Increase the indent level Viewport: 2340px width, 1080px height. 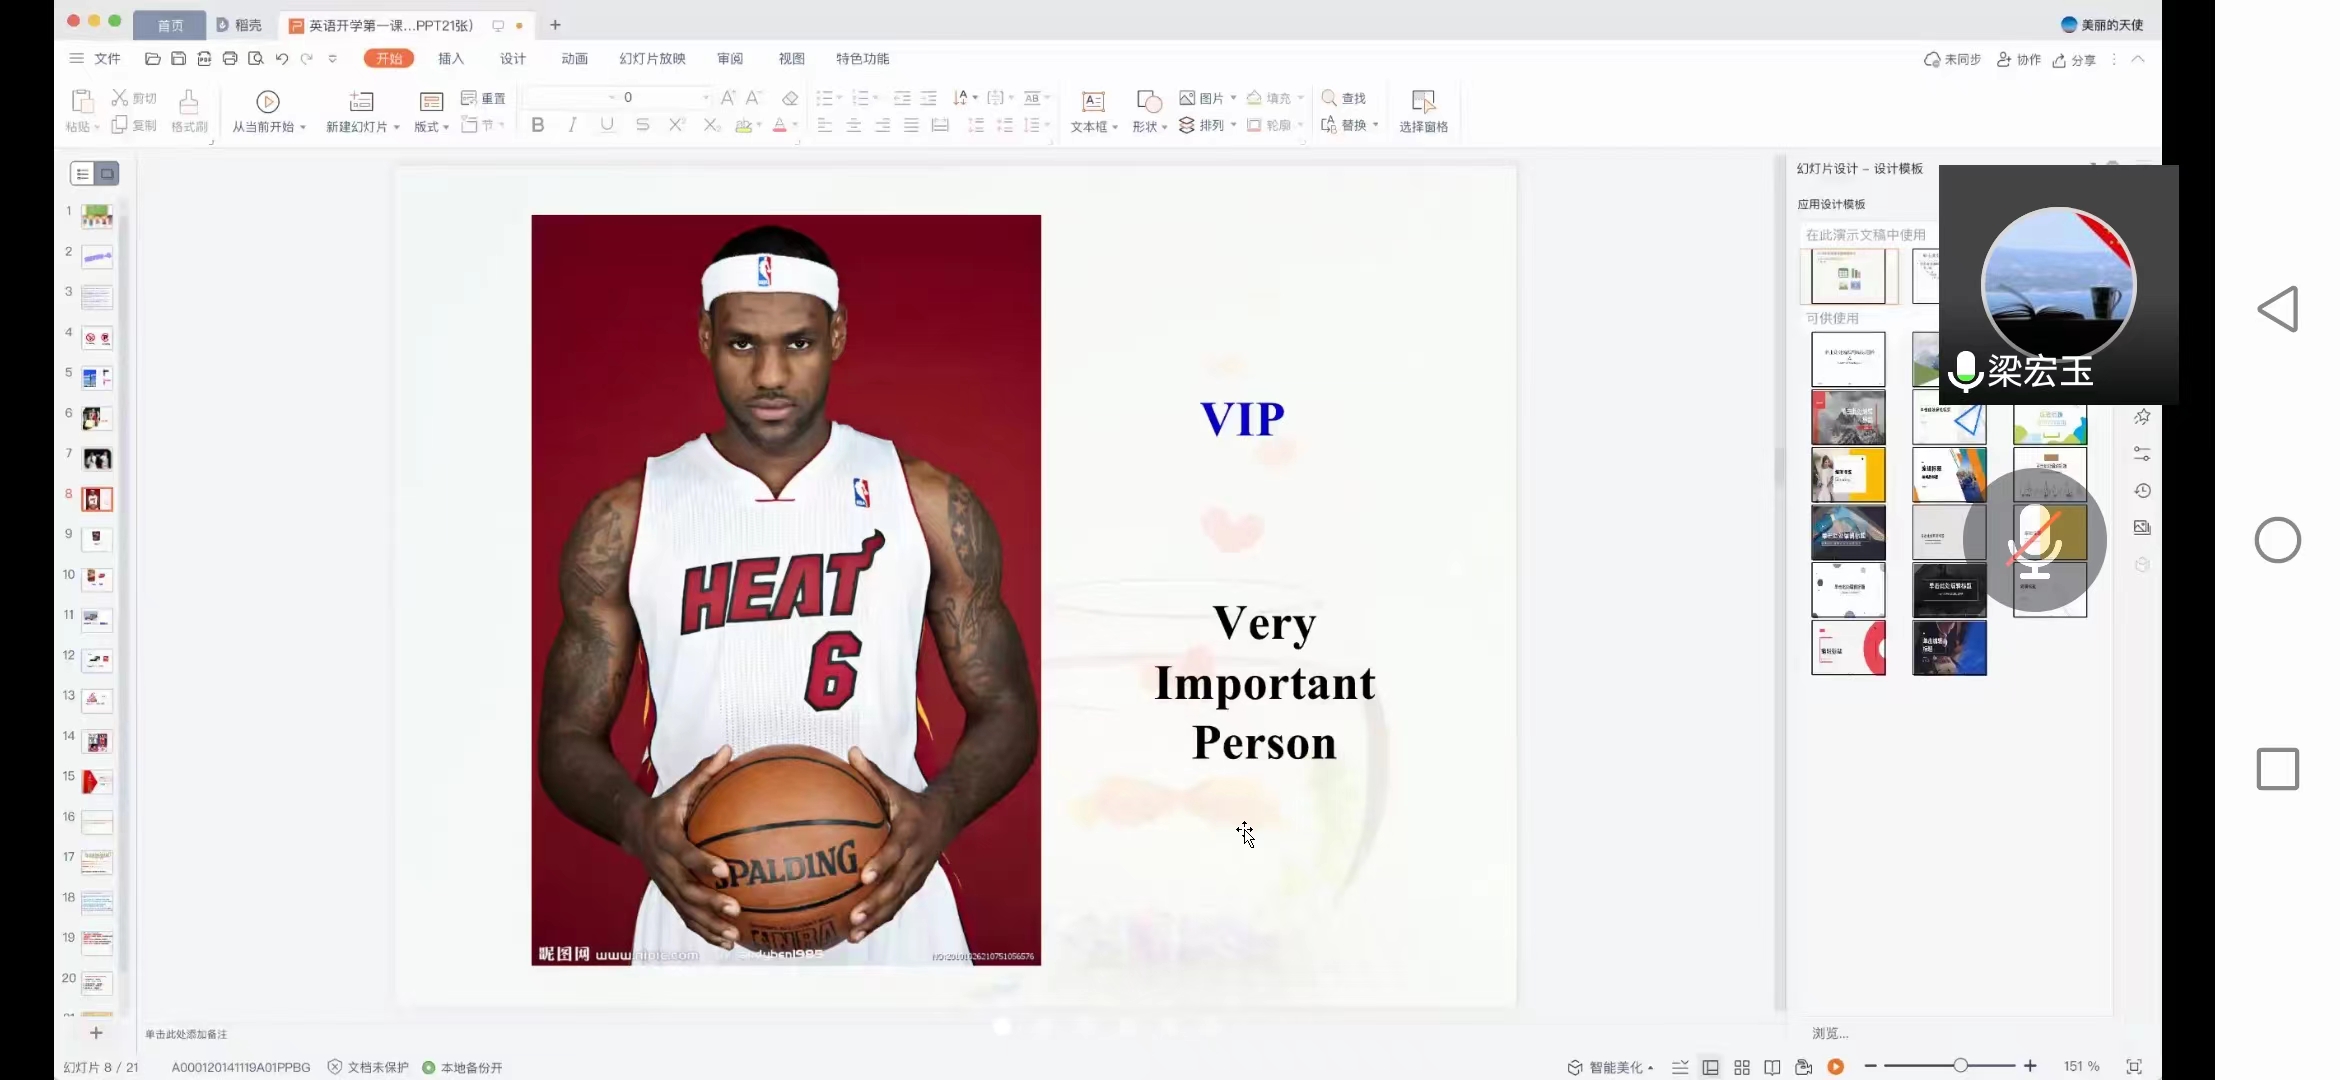tap(929, 98)
